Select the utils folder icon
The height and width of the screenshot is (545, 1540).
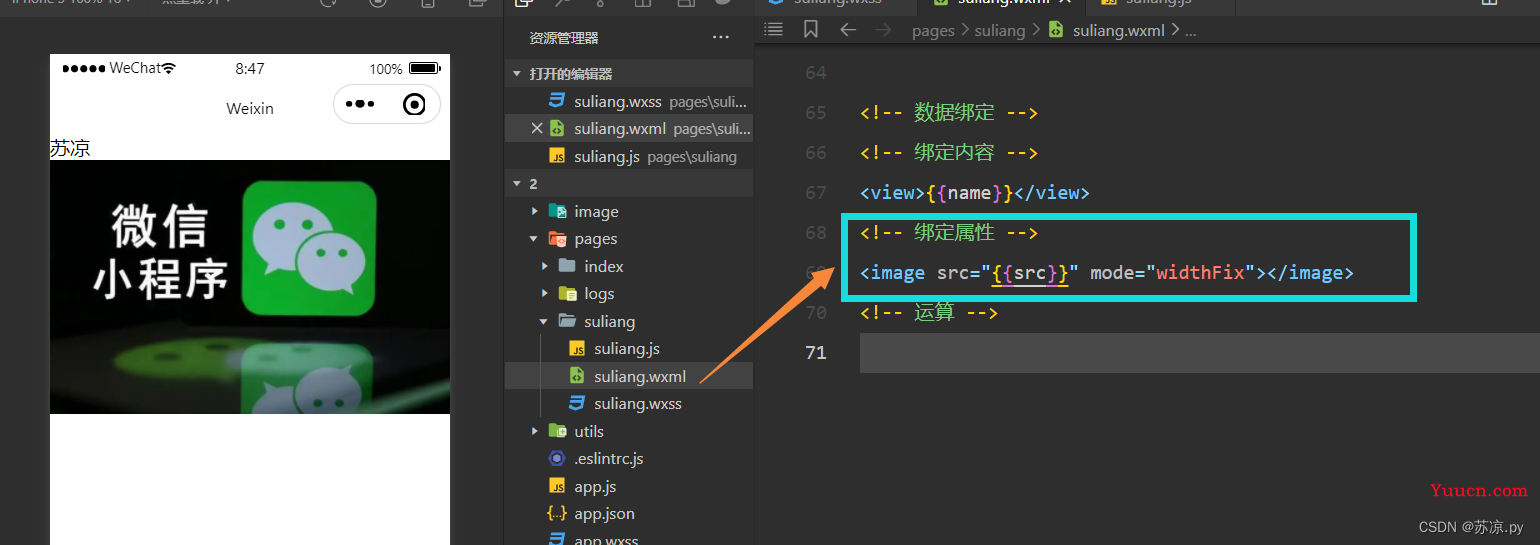click(x=558, y=431)
